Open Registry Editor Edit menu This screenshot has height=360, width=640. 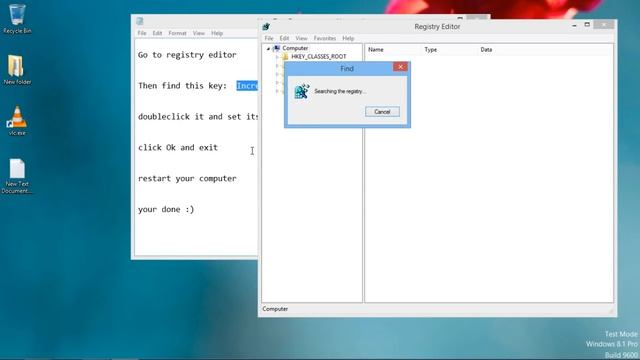(x=284, y=38)
